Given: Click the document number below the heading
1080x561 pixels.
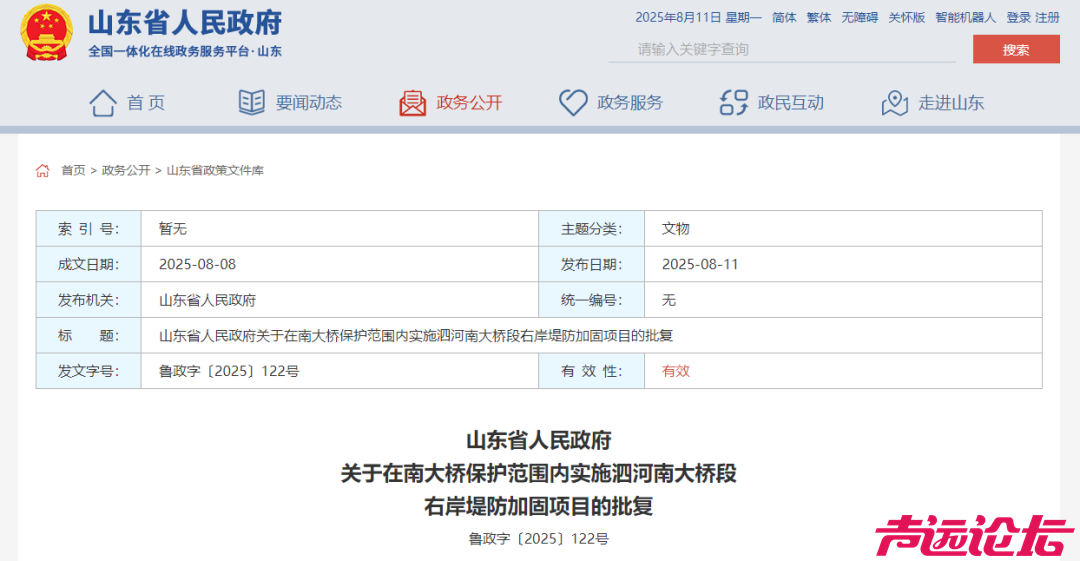Looking at the screenshot, I should coord(539,539).
